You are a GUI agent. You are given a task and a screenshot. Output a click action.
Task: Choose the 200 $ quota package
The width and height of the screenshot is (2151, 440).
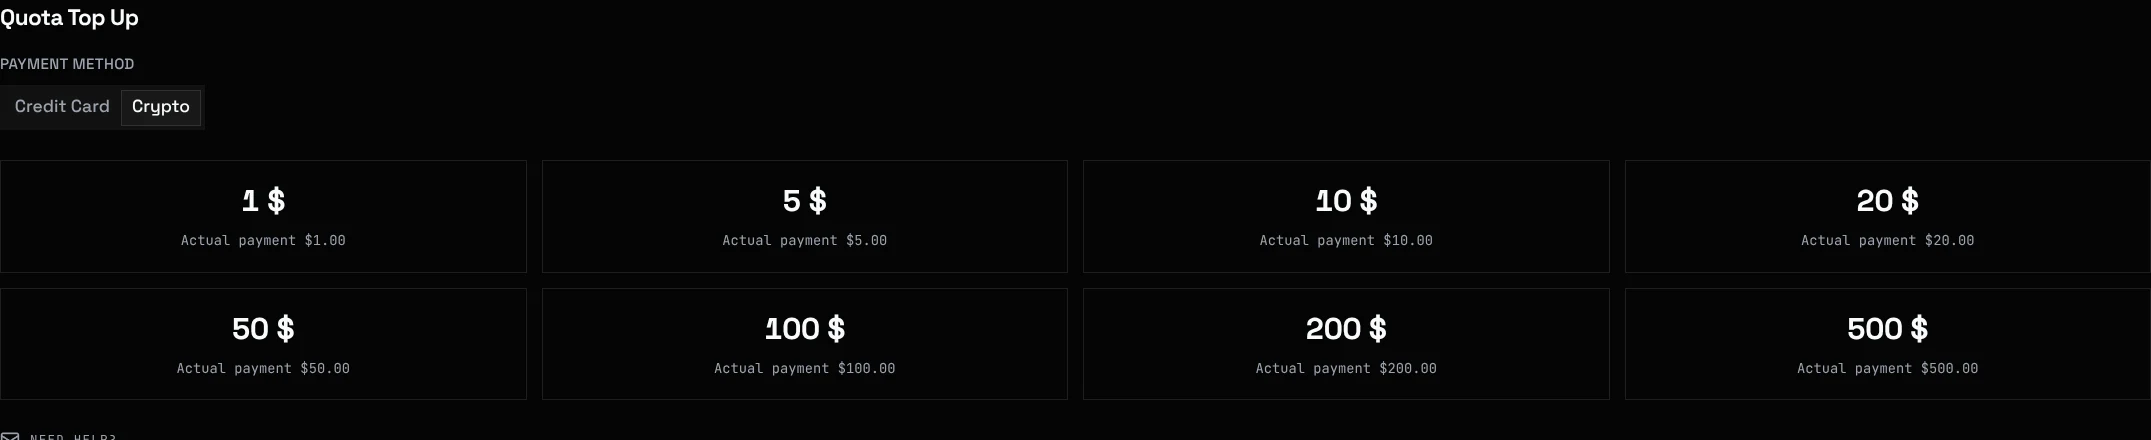coord(1346,344)
